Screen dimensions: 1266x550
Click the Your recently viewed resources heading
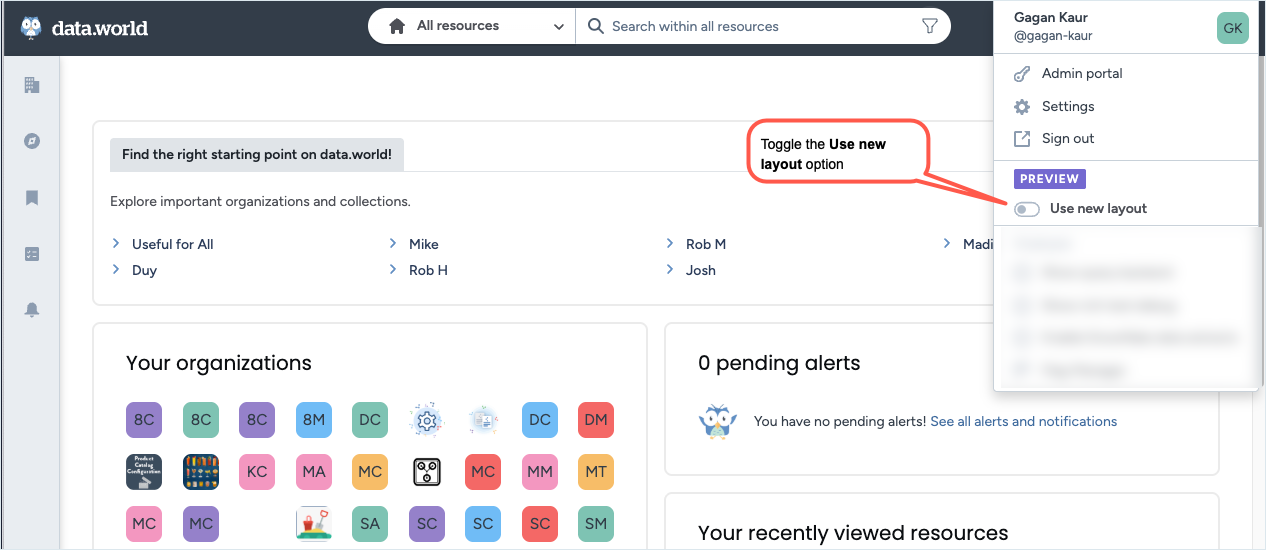(x=853, y=533)
